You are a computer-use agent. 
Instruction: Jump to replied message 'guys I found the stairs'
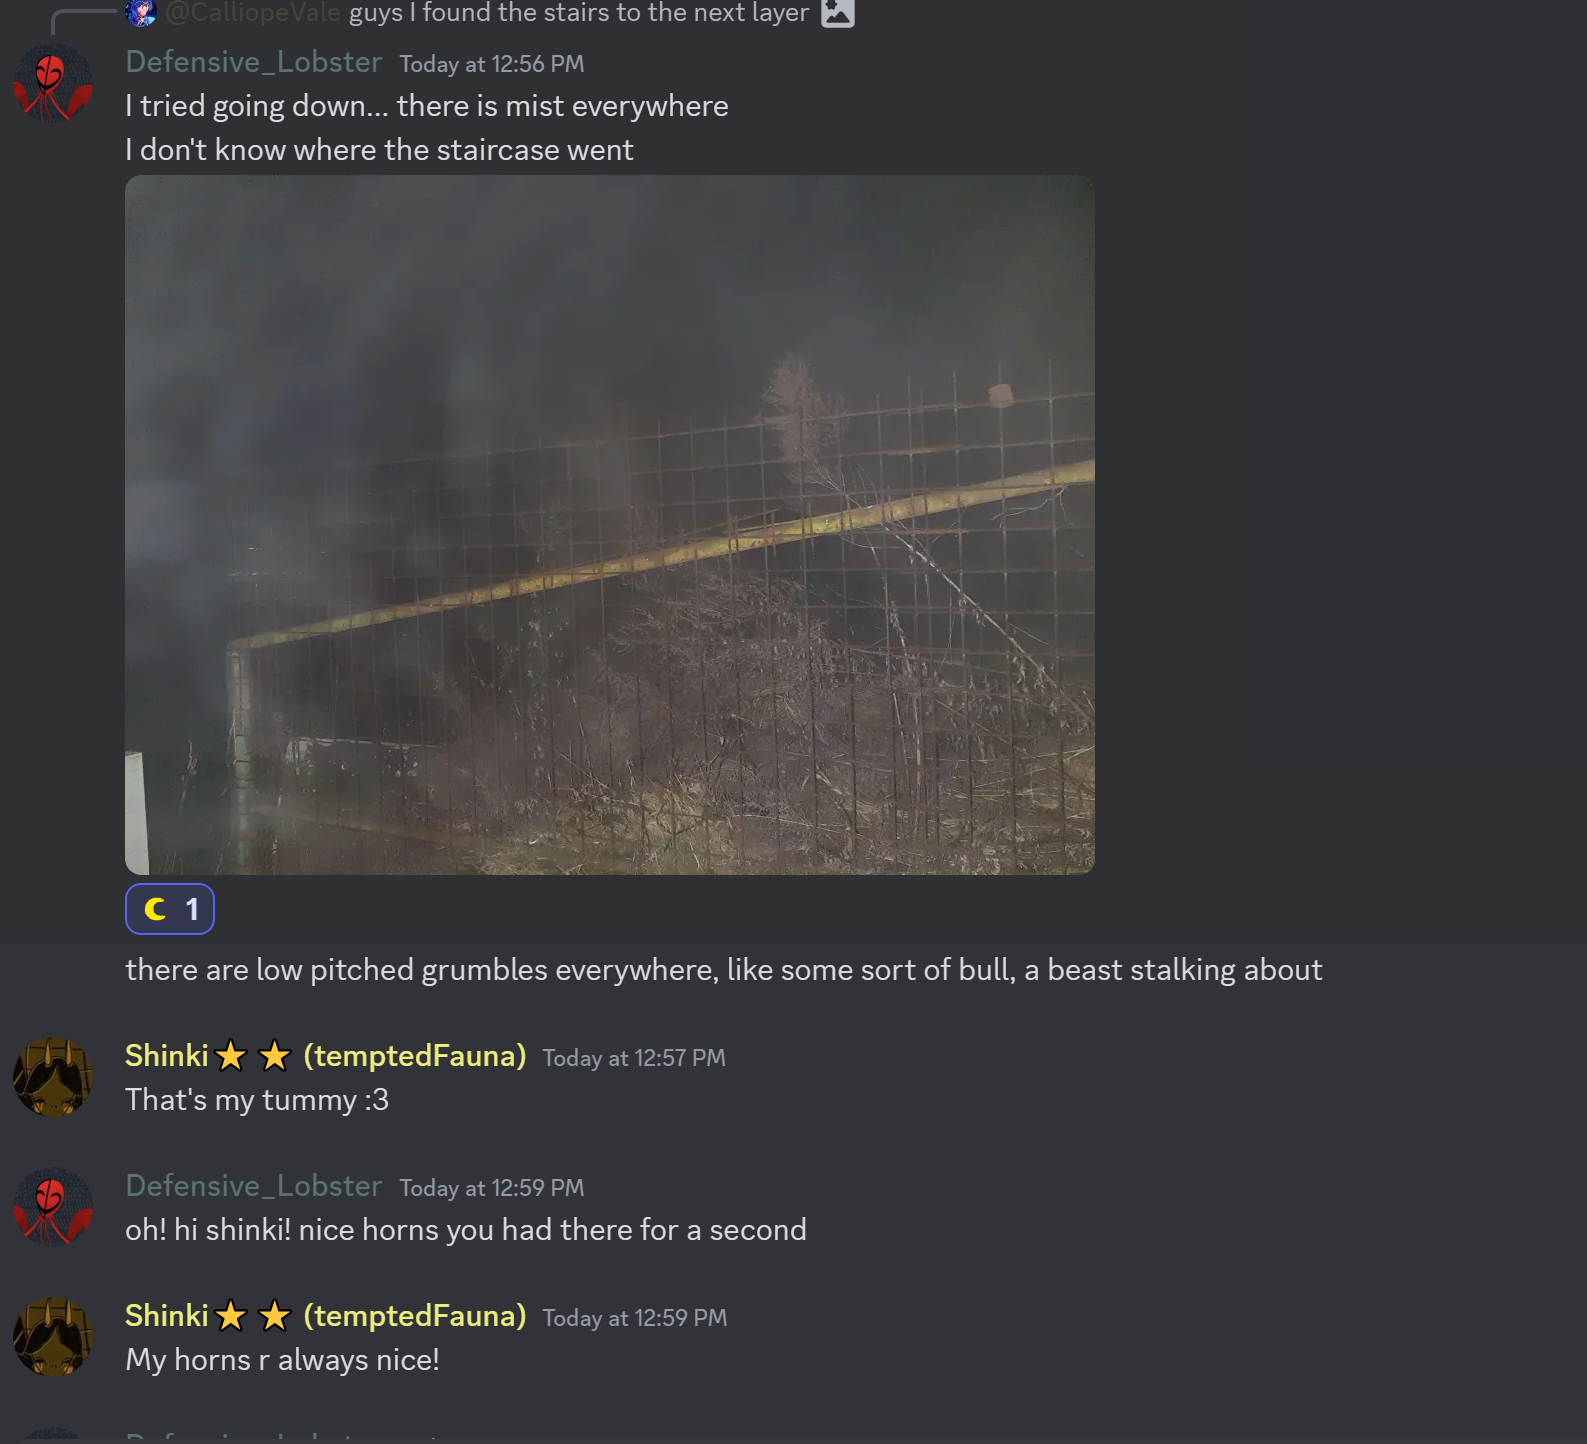pos(579,13)
